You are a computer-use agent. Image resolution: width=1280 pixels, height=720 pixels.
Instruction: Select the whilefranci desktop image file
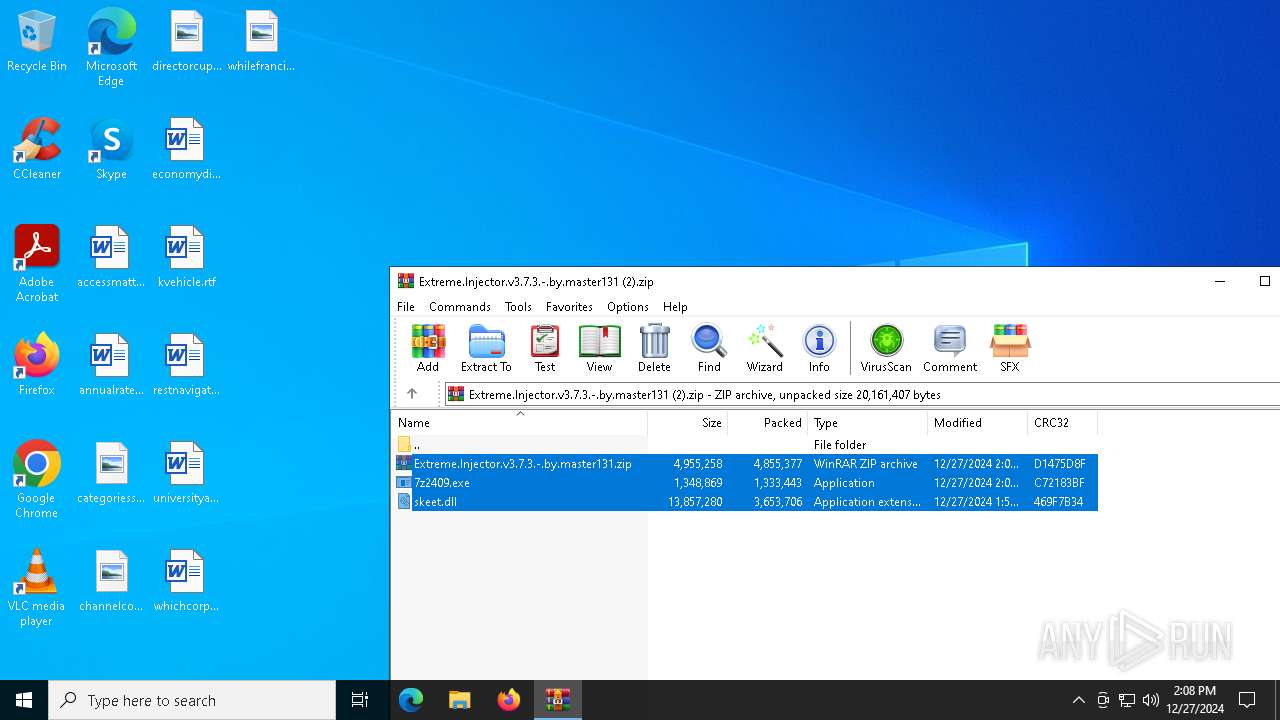pyautogui.click(x=261, y=41)
